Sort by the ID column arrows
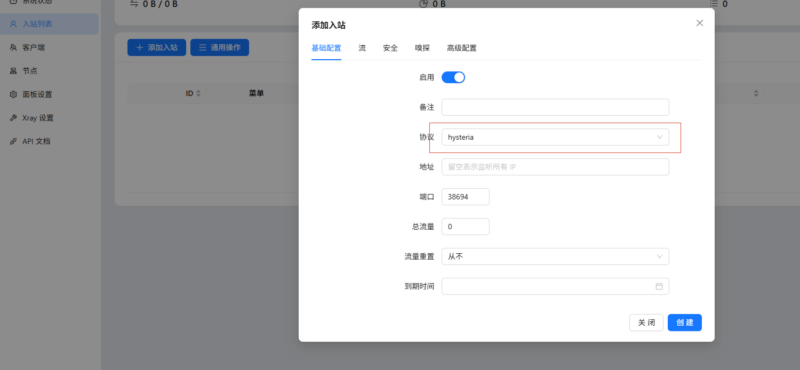 click(x=198, y=94)
